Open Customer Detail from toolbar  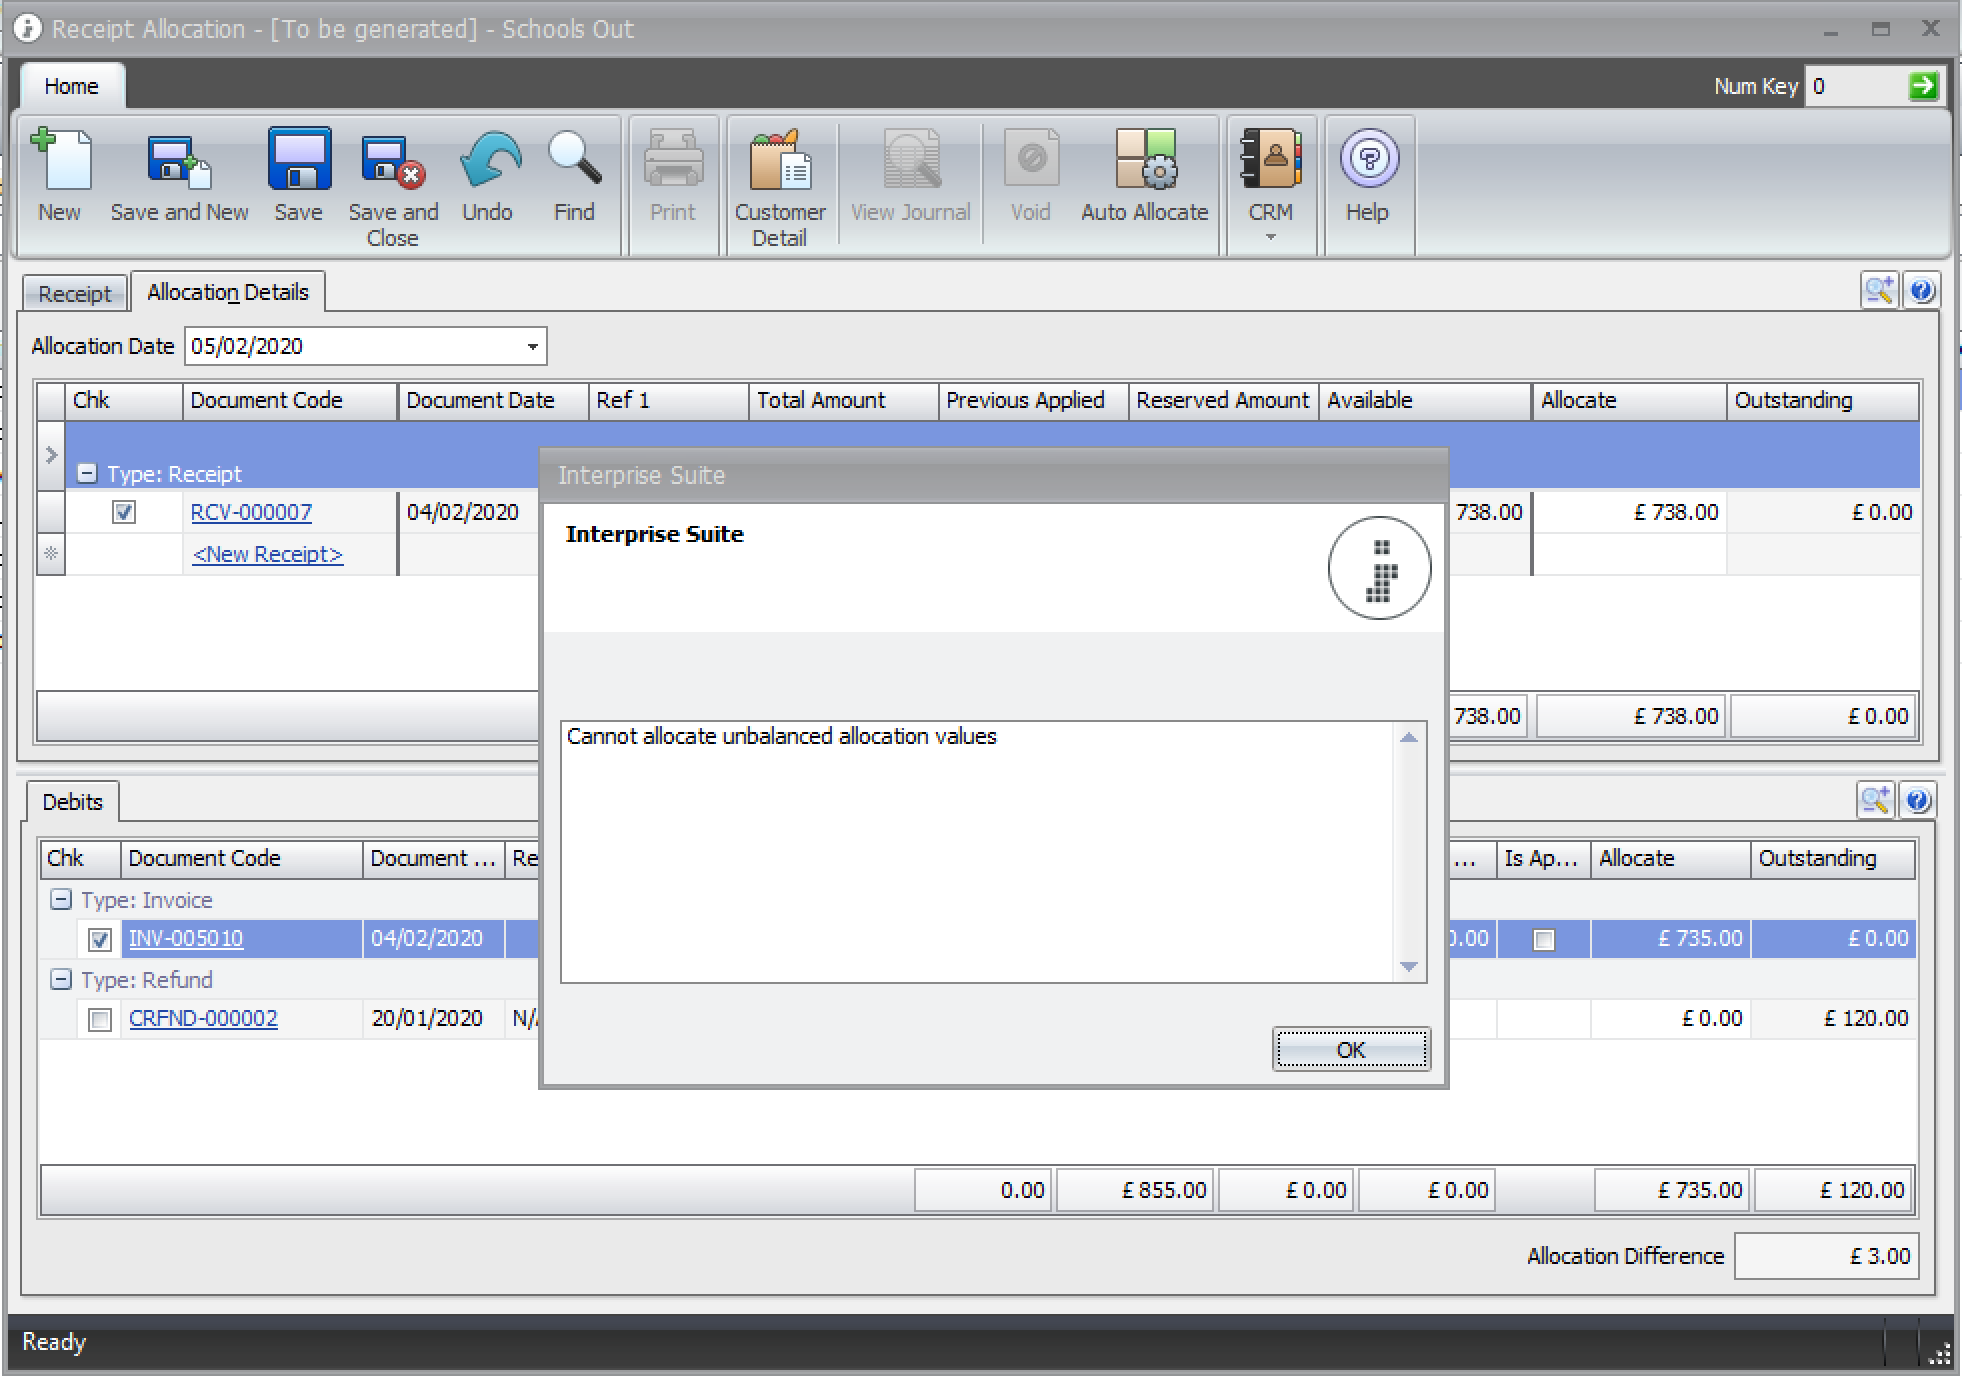780,162
